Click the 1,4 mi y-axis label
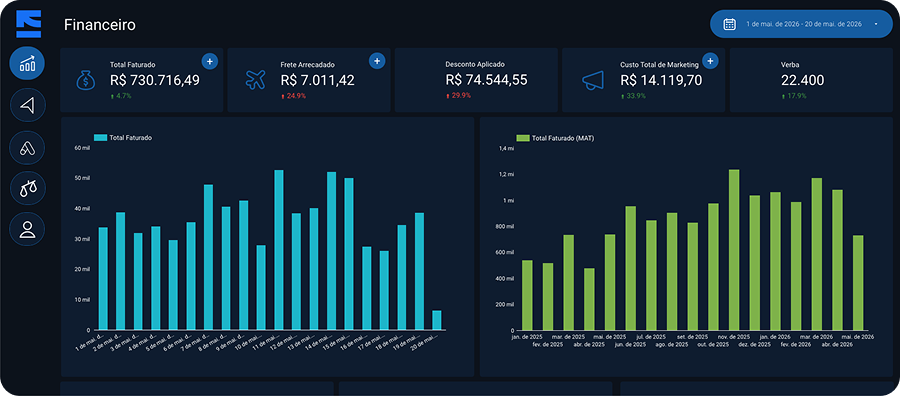The height and width of the screenshot is (396, 900). point(506,148)
